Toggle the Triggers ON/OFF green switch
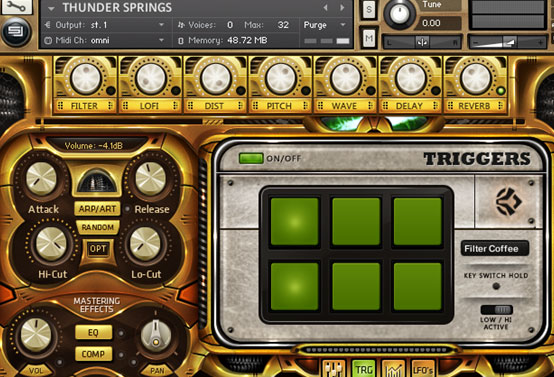Viewport: 554px width, 377px height. [x=251, y=158]
